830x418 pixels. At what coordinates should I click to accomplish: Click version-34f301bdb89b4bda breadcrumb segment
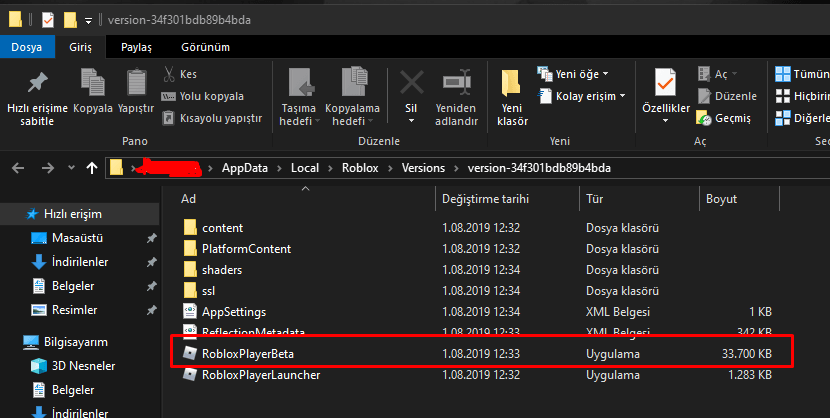pos(539,168)
